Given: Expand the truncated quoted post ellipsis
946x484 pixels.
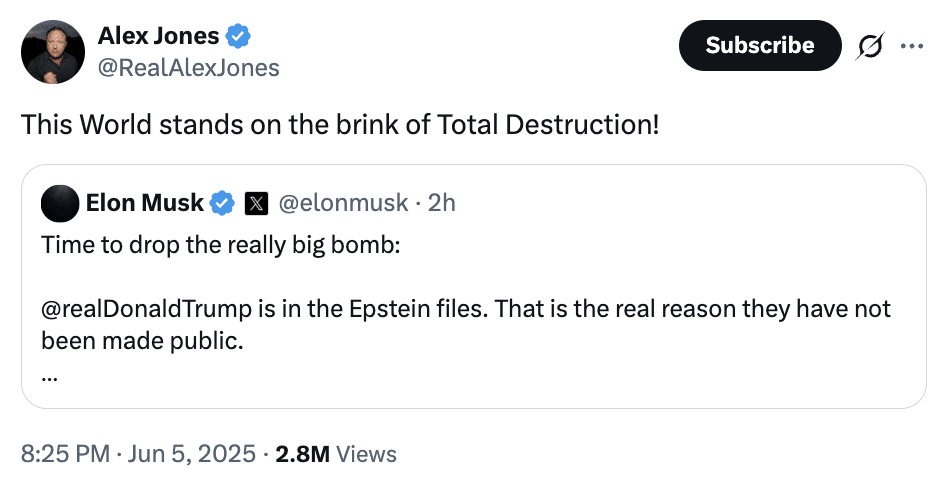Looking at the screenshot, I should [49, 378].
